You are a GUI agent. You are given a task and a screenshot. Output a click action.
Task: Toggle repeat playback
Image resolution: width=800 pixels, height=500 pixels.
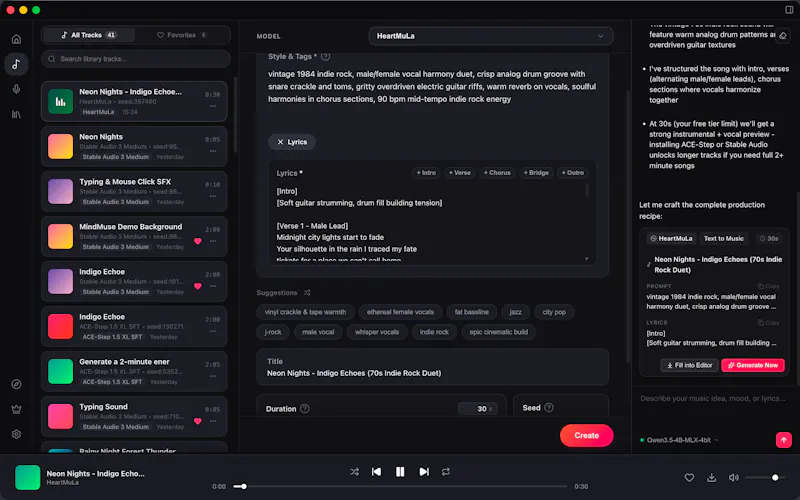pos(446,472)
